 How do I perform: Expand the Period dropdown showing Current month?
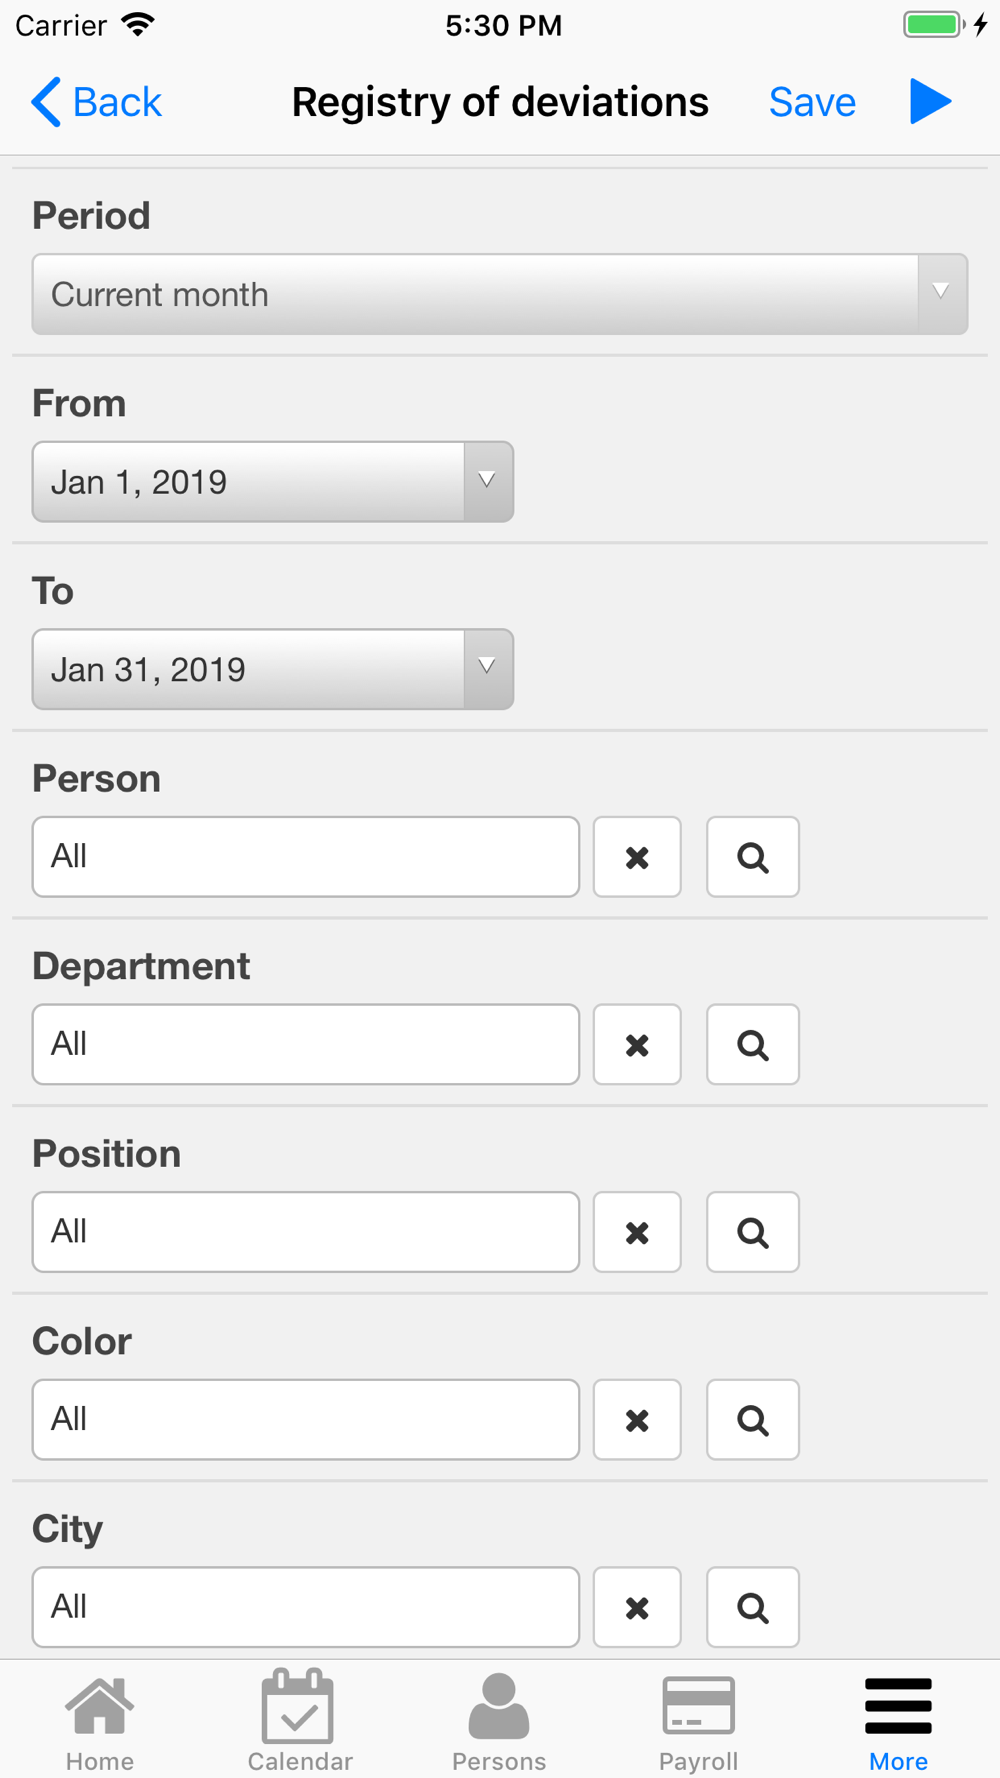500,294
